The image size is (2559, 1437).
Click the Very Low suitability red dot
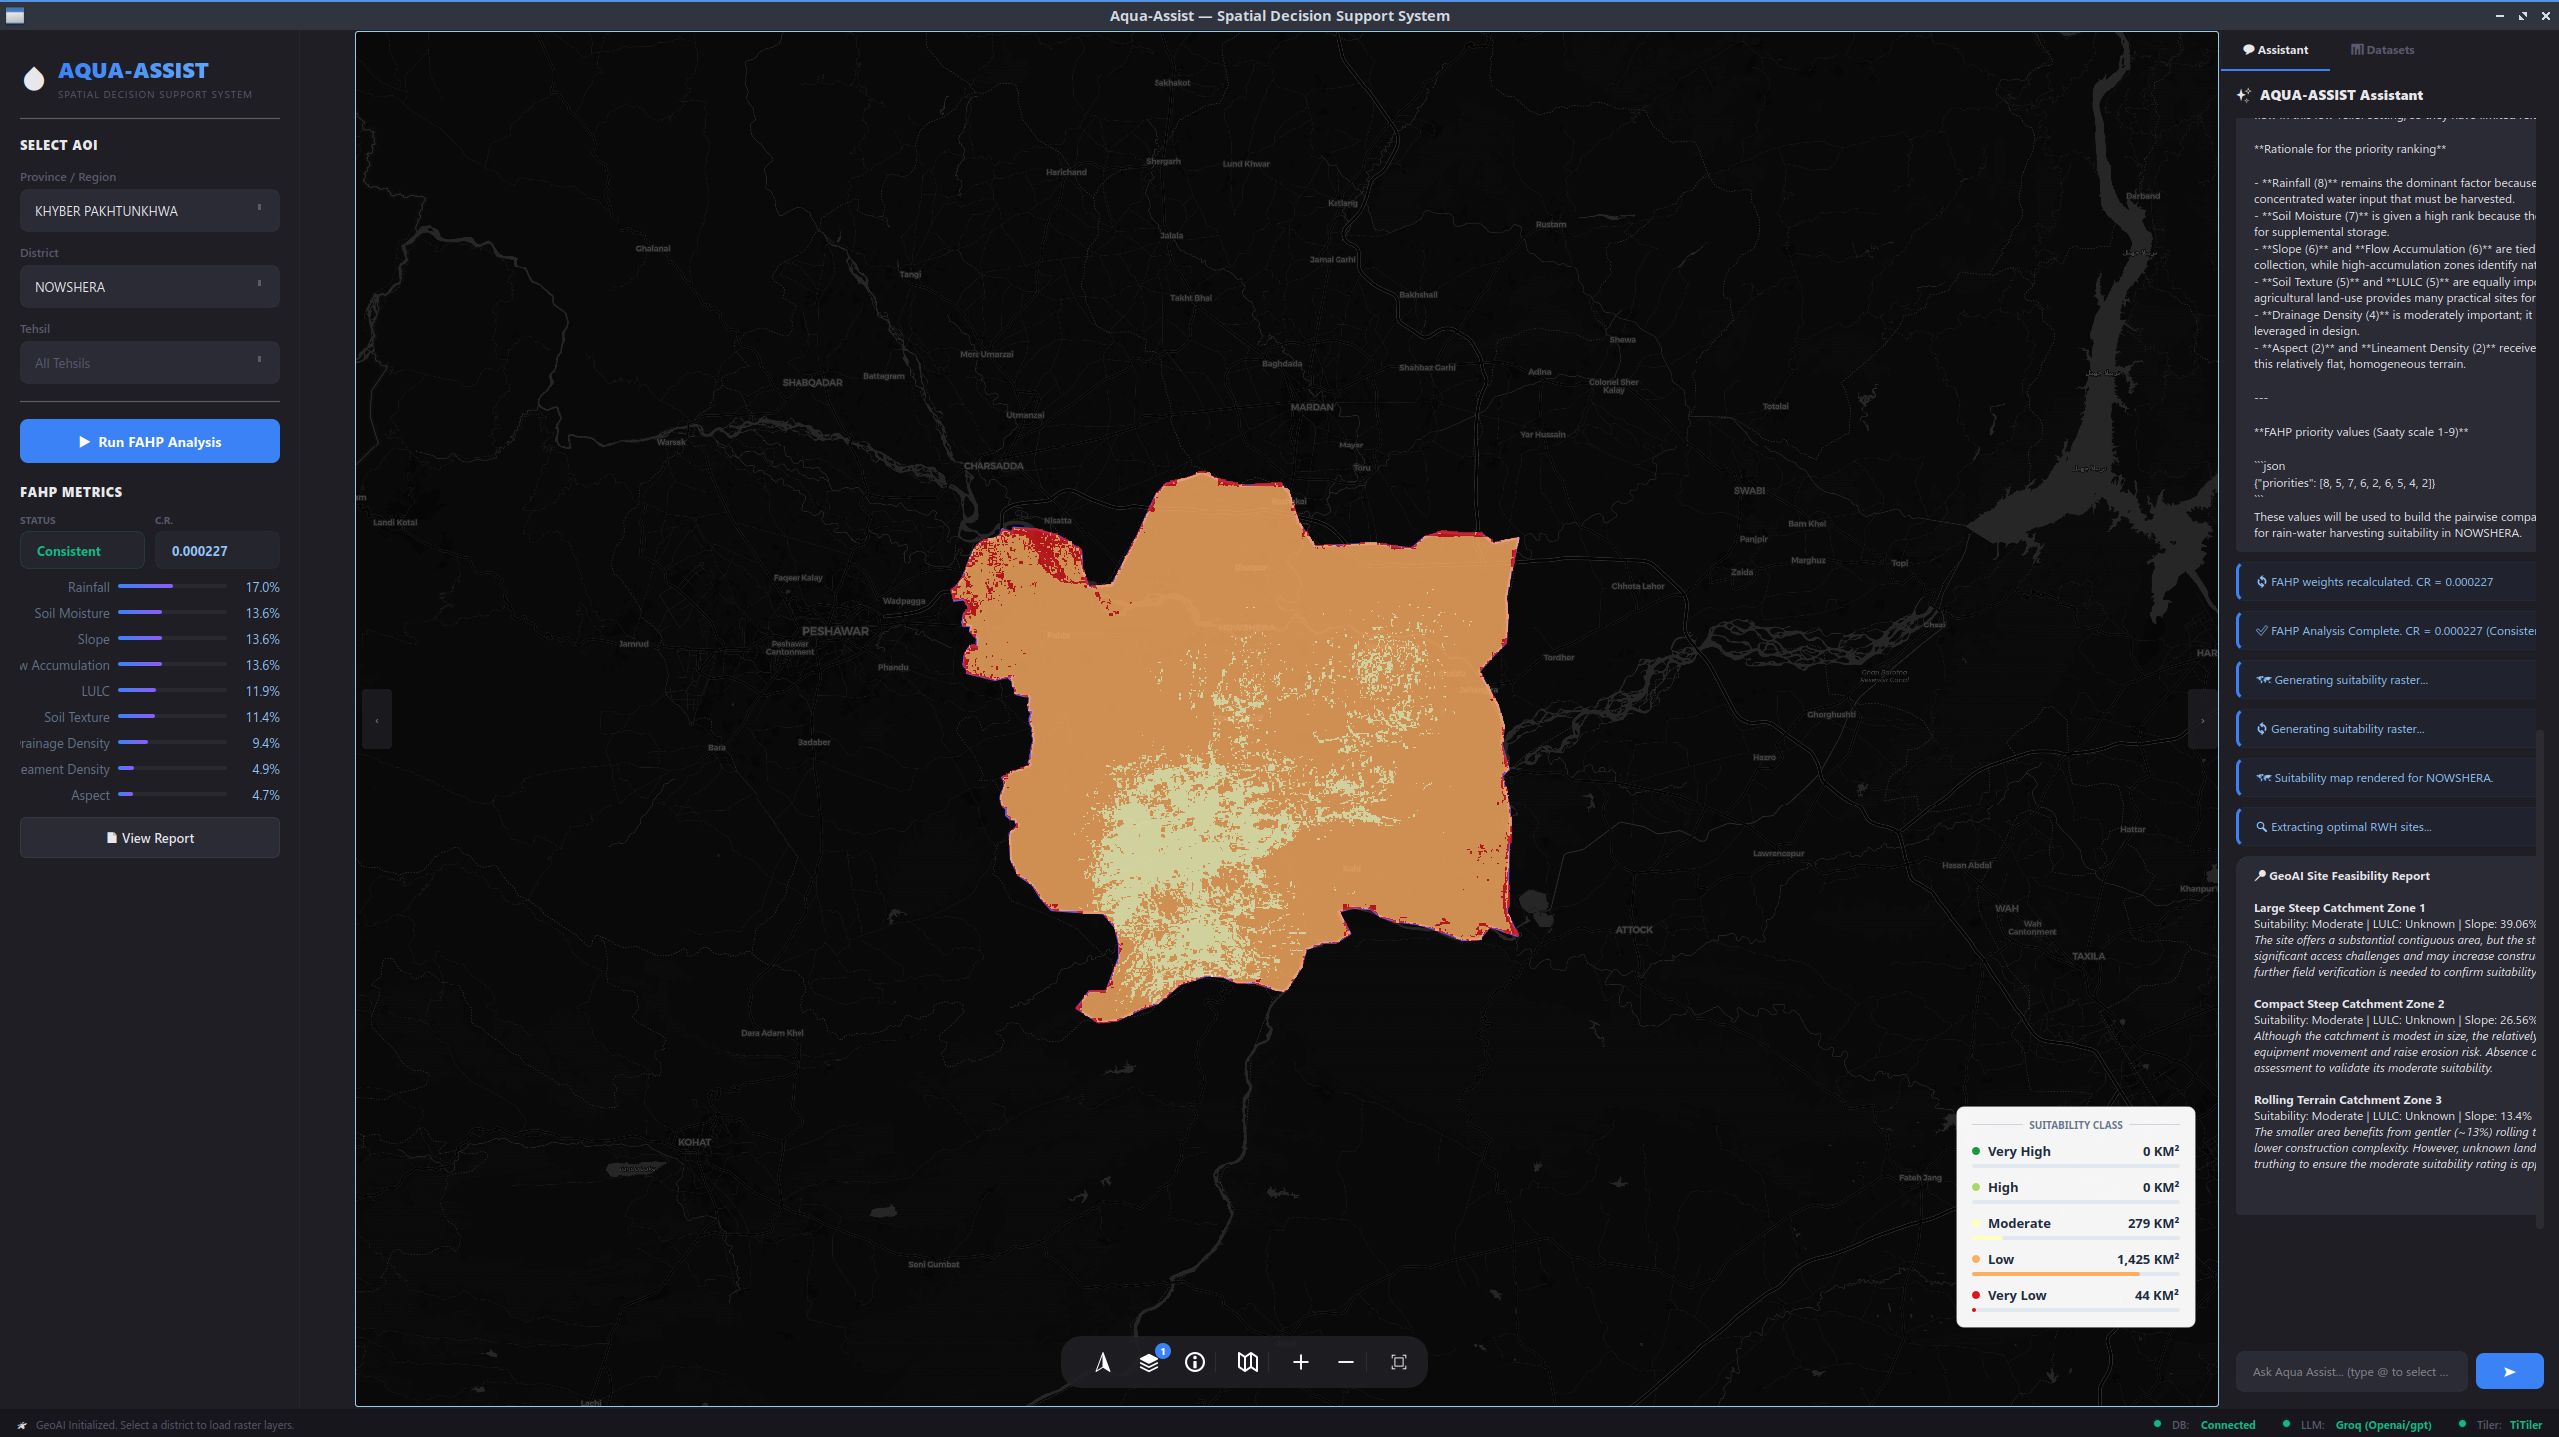point(1976,1295)
